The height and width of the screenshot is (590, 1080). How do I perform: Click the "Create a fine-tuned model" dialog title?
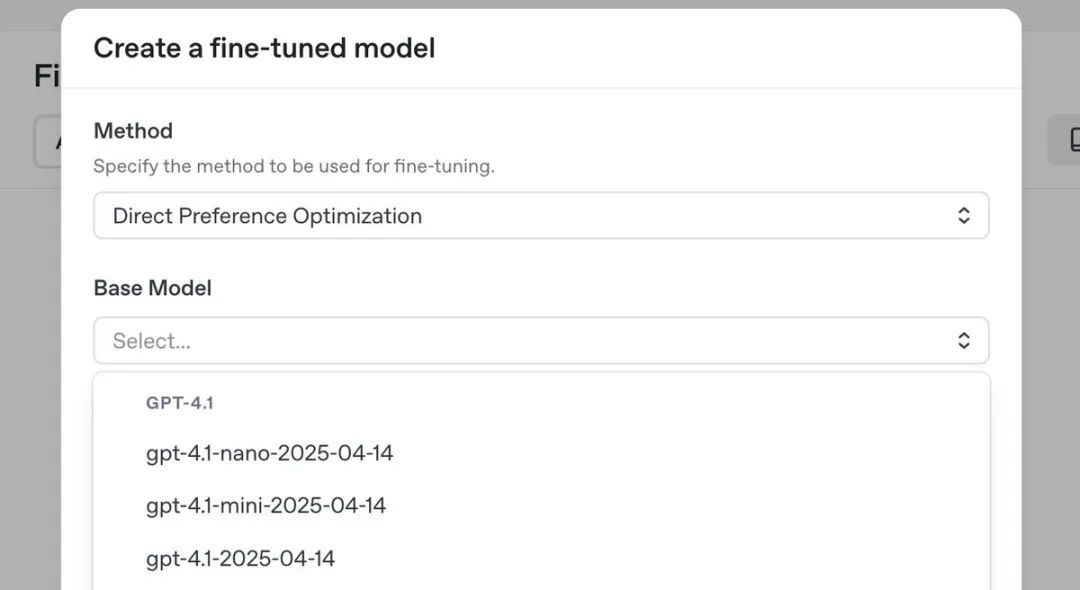(x=264, y=48)
